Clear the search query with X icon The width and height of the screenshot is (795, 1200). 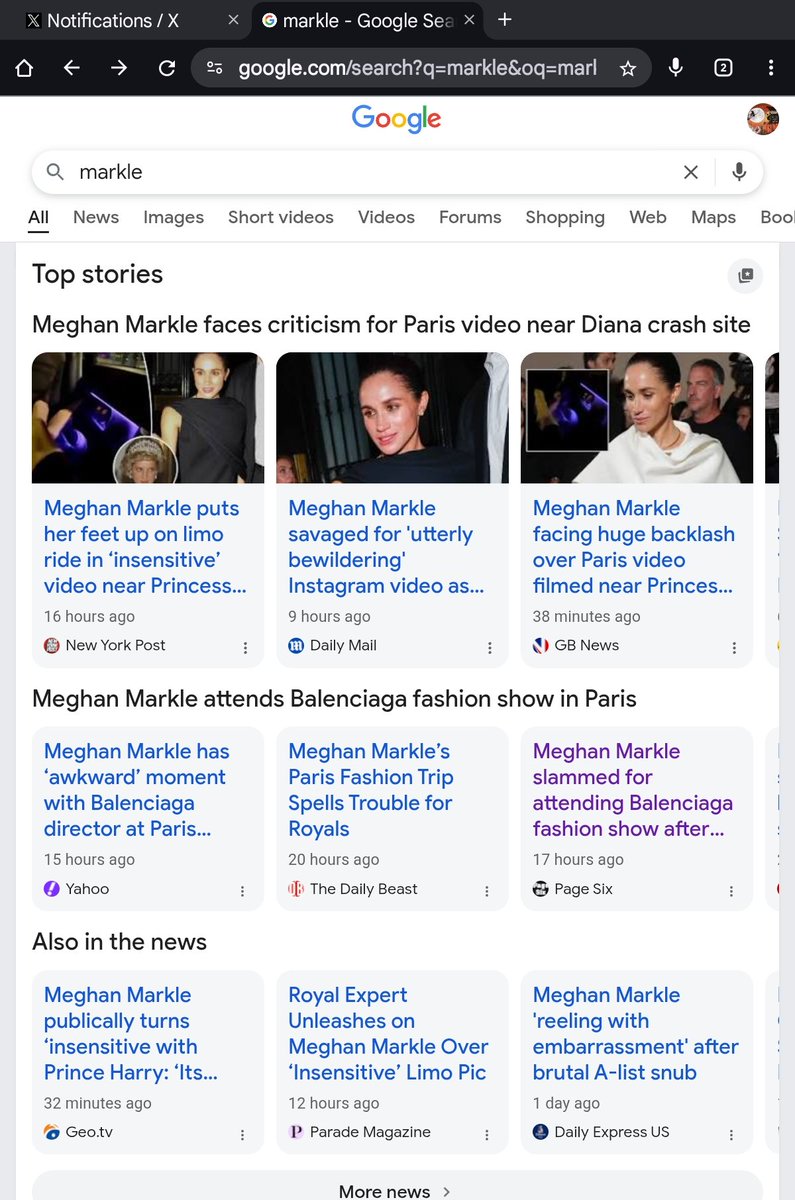[x=690, y=172]
